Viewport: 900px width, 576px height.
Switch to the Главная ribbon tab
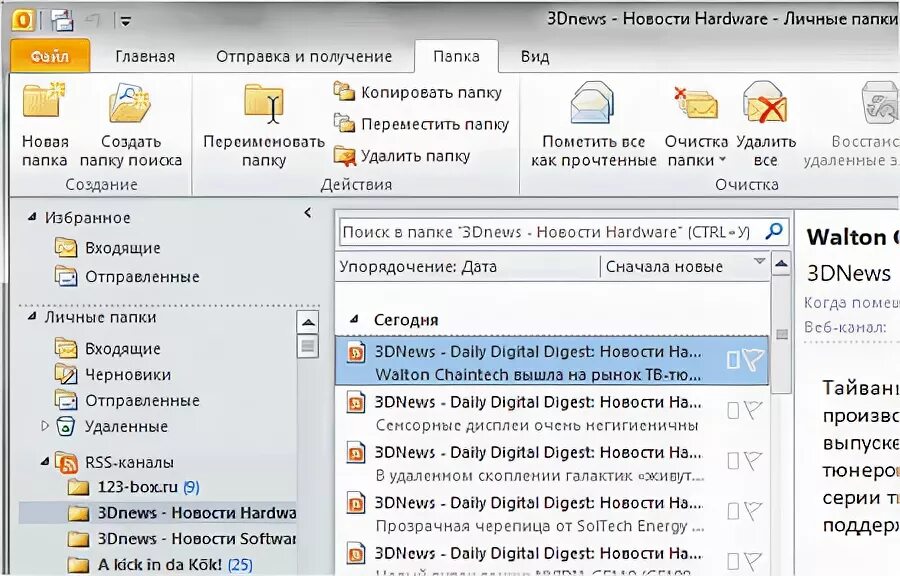pyautogui.click(x=145, y=56)
